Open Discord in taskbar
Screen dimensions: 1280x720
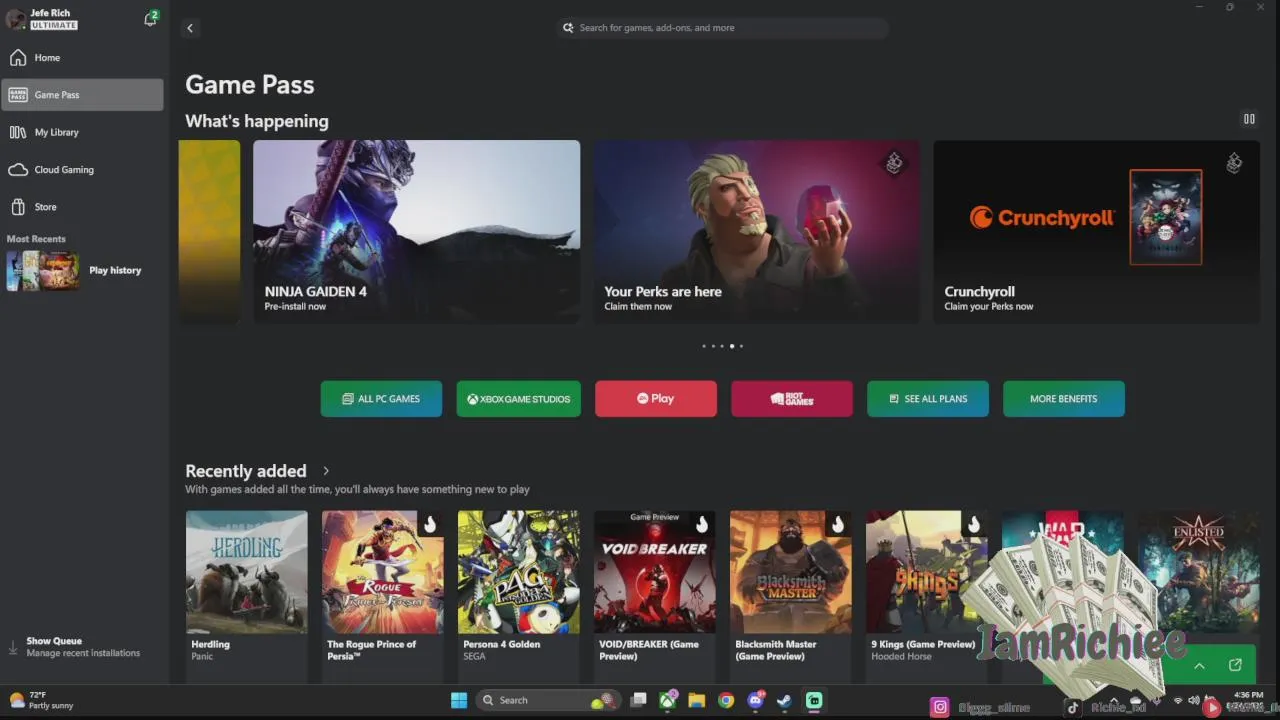(756, 700)
